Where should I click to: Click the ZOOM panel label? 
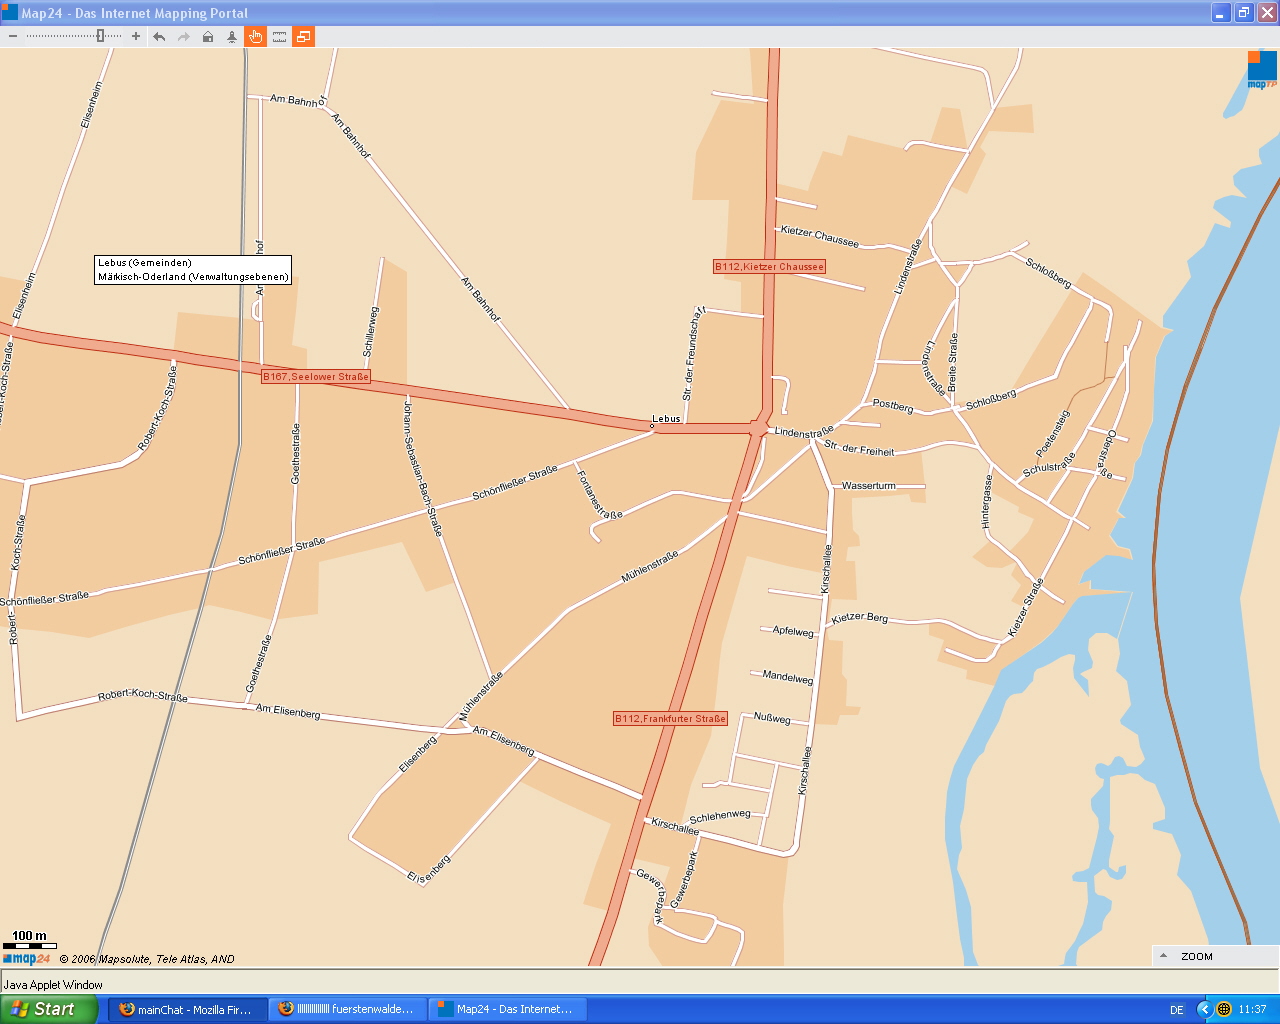click(x=1196, y=956)
